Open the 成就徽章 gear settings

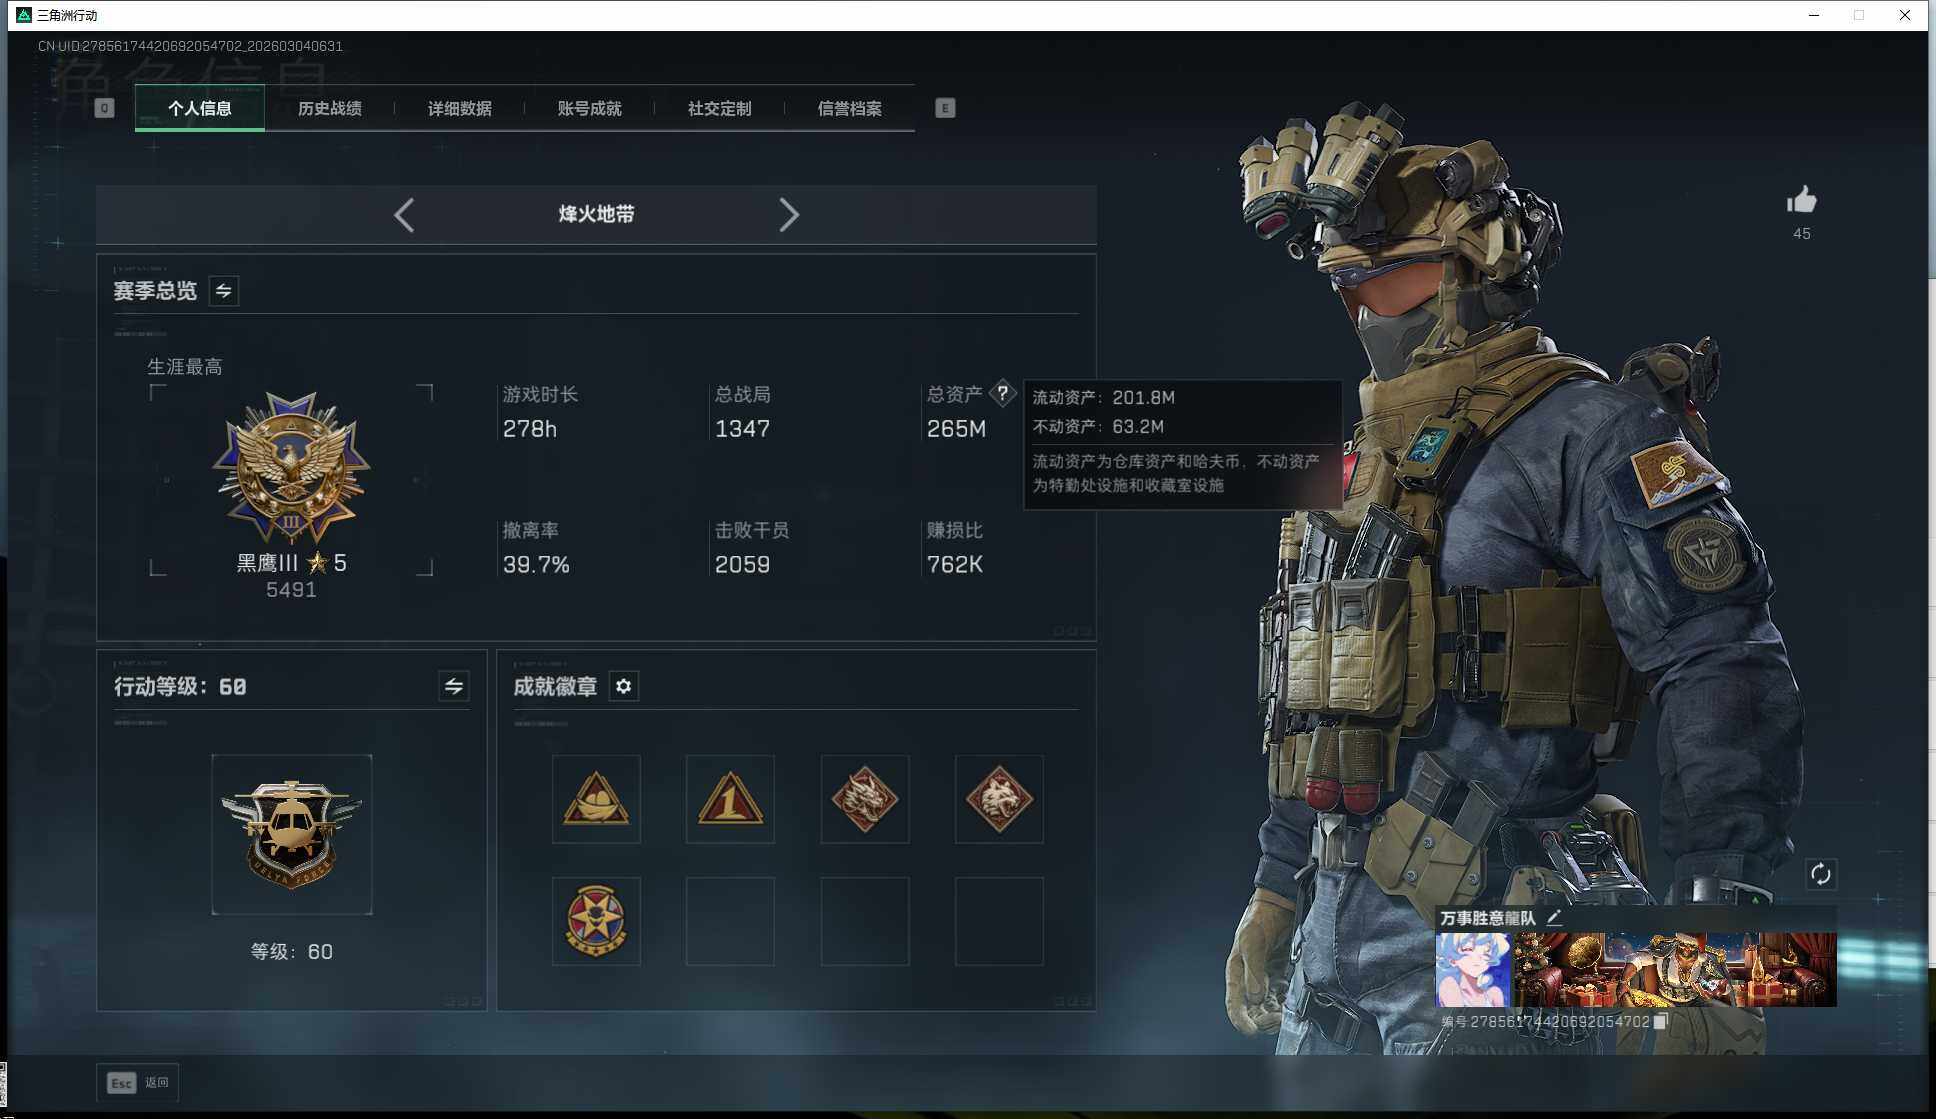pos(624,687)
